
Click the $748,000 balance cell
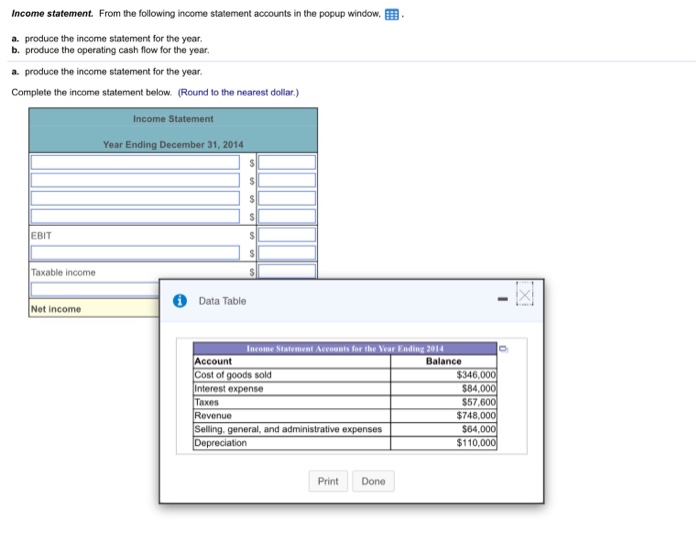point(444,416)
